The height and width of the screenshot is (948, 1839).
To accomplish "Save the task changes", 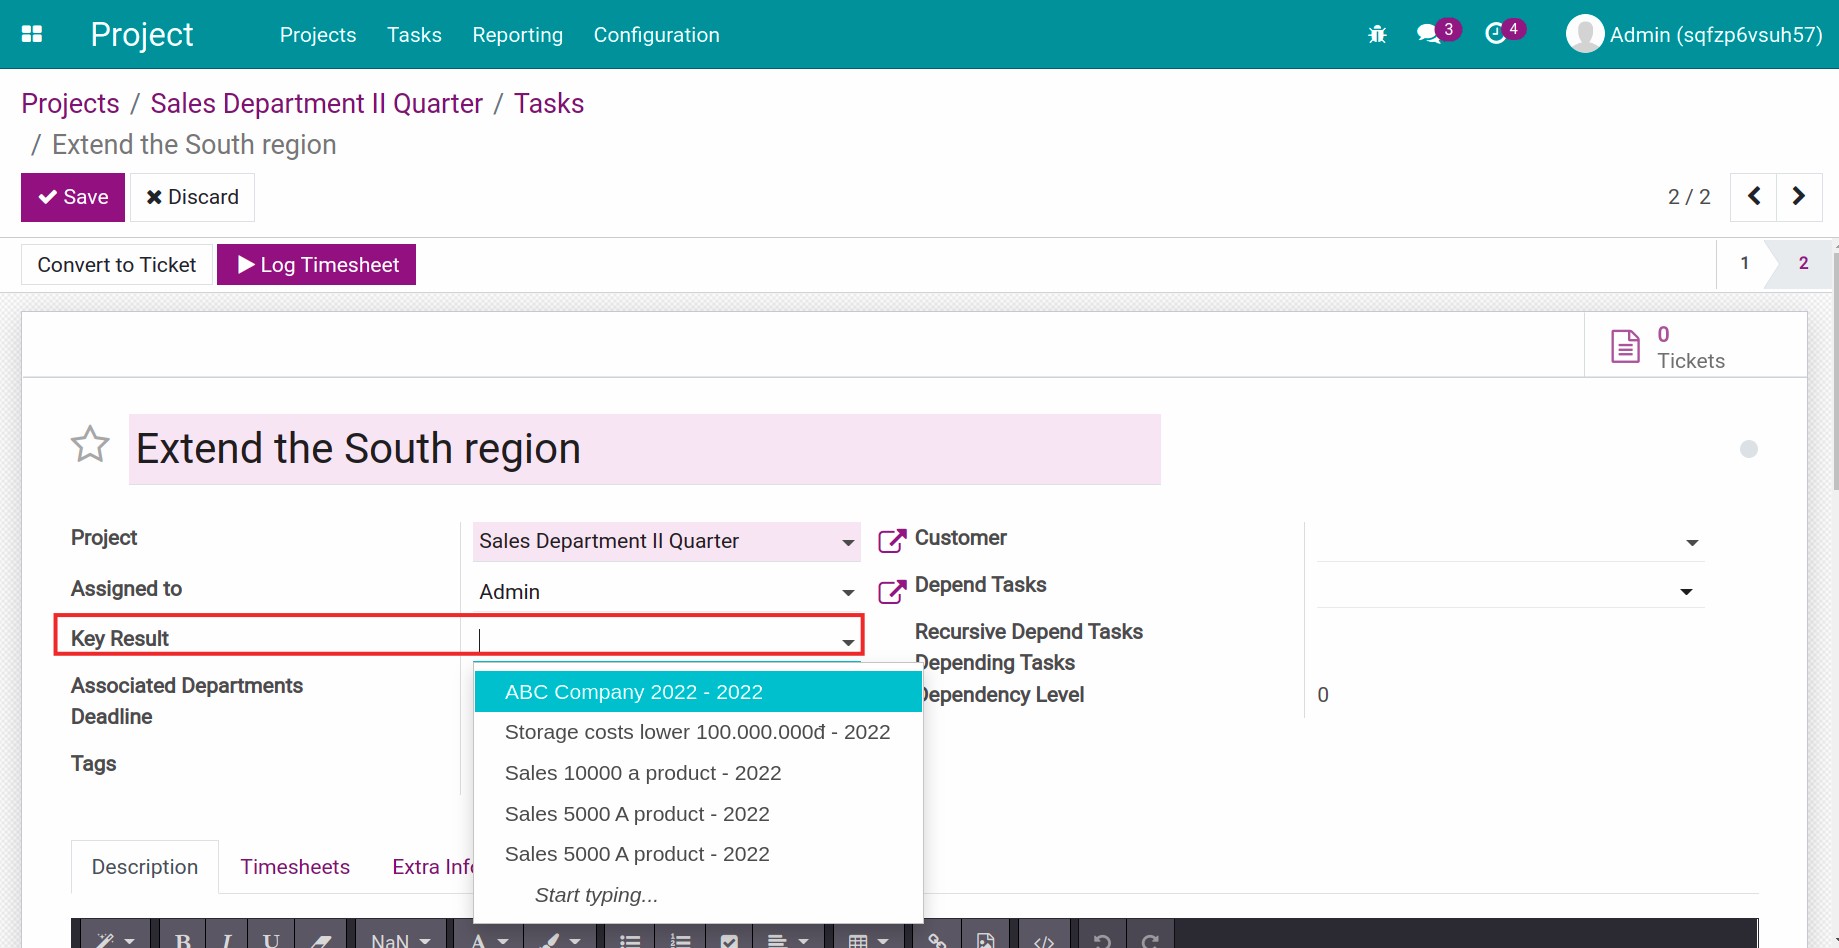I will pyautogui.click(x=72, y=197).
